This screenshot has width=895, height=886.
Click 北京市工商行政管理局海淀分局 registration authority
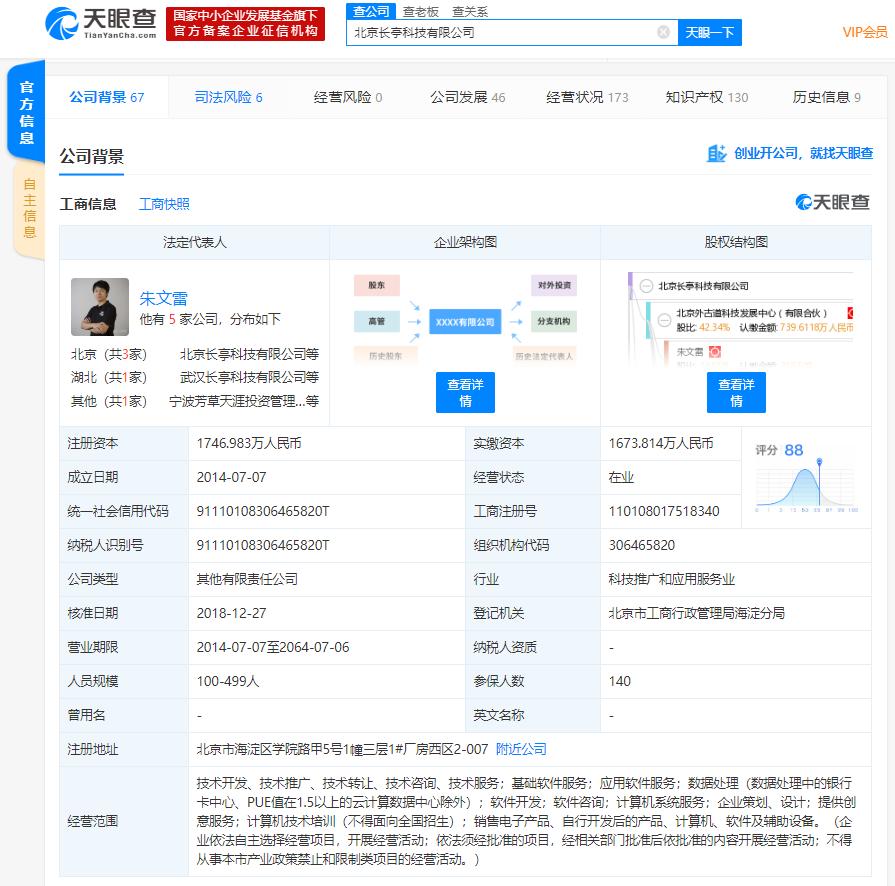[x=696, y=613]
